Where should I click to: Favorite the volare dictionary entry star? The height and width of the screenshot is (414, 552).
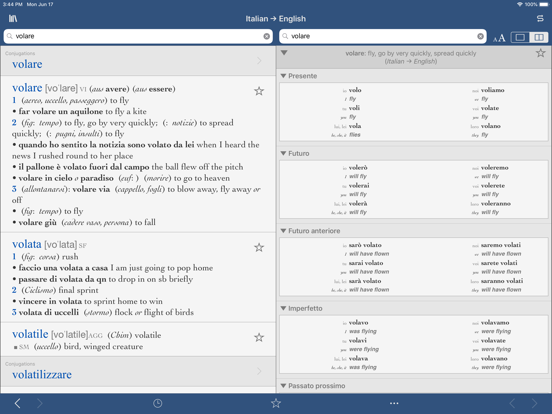pyautogui.click(x=259, y=91)
